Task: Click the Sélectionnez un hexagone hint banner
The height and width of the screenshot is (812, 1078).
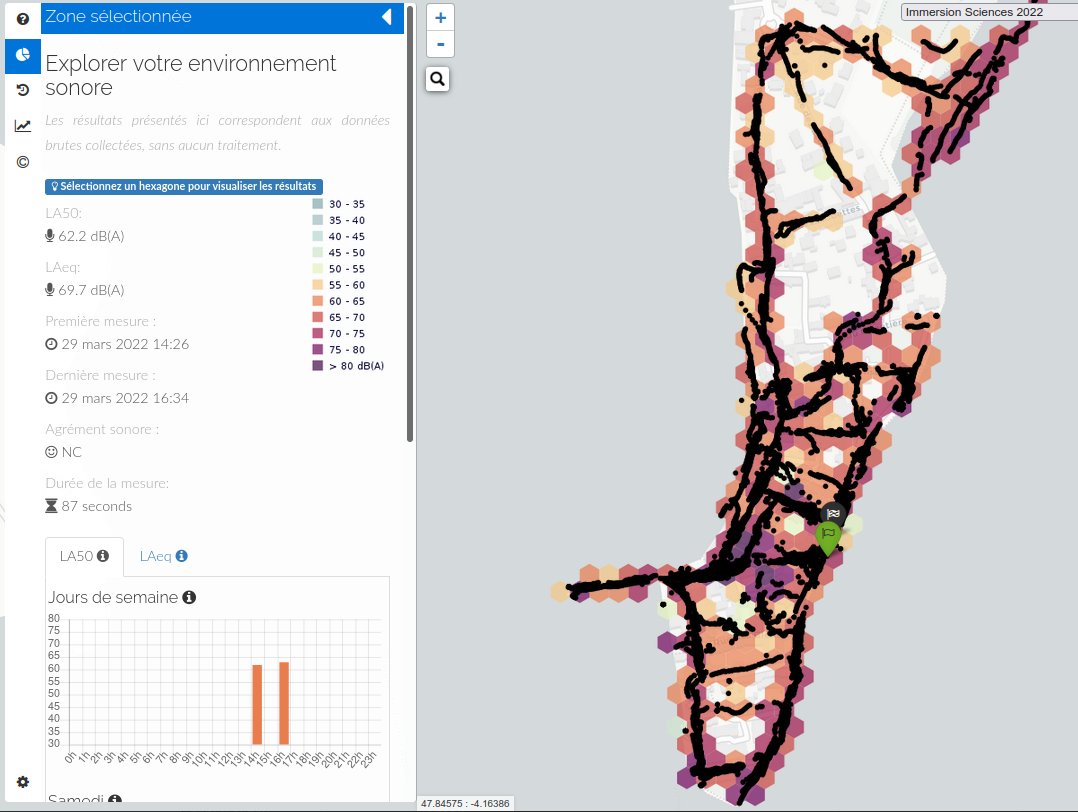Action: 184,186
